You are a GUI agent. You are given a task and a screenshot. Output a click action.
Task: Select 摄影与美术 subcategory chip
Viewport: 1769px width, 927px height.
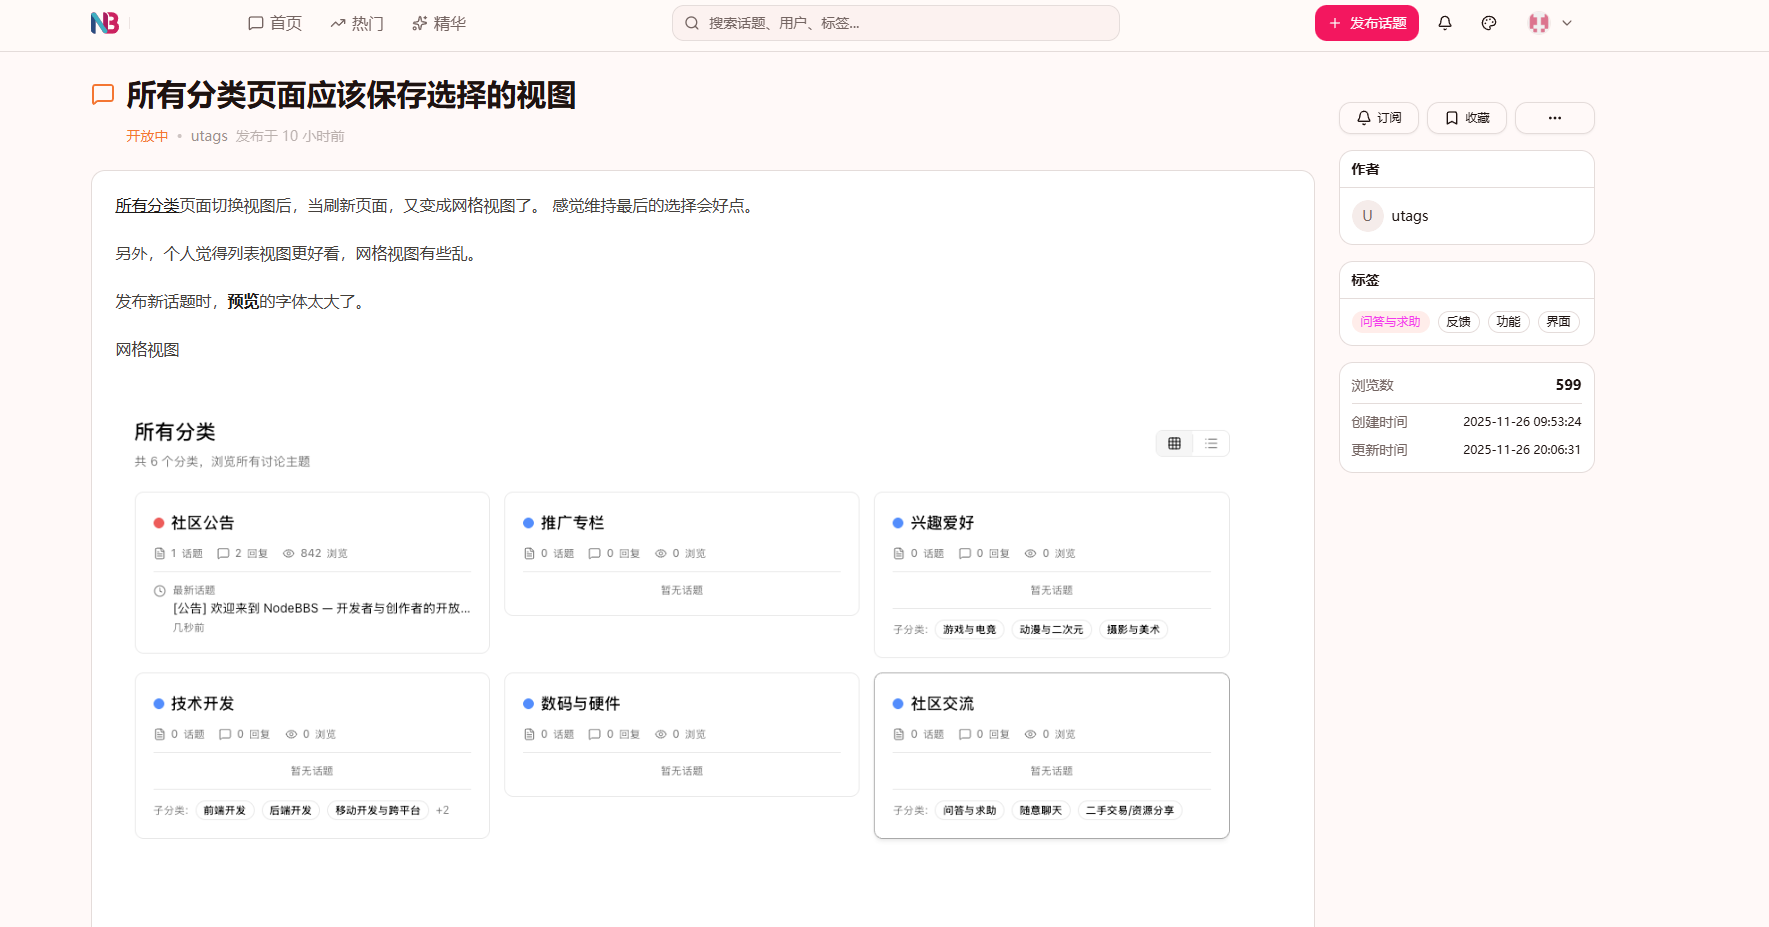pyautogui.click(x=1133, y=630)
